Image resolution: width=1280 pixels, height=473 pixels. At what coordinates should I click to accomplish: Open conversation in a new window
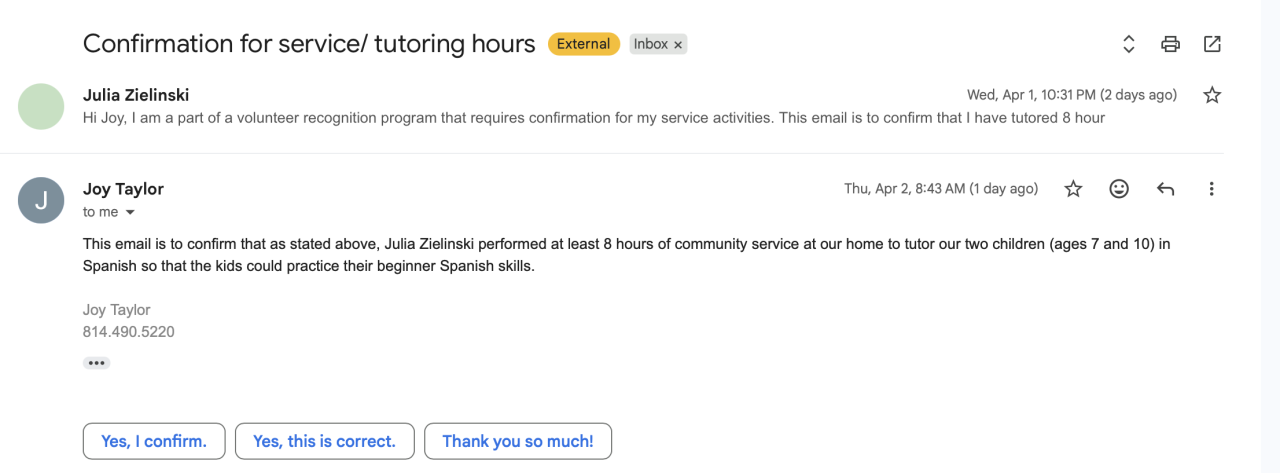pos(1212,44)
